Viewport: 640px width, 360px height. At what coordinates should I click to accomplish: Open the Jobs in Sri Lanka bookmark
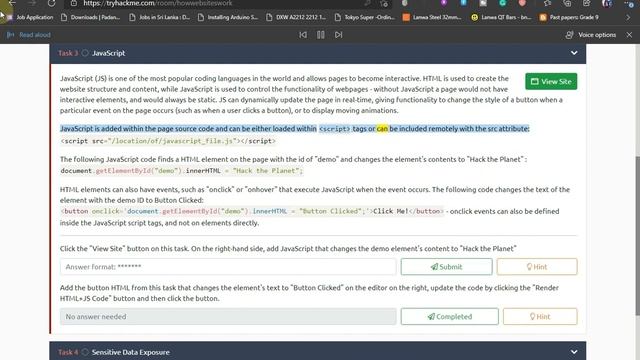pos(159,17)
